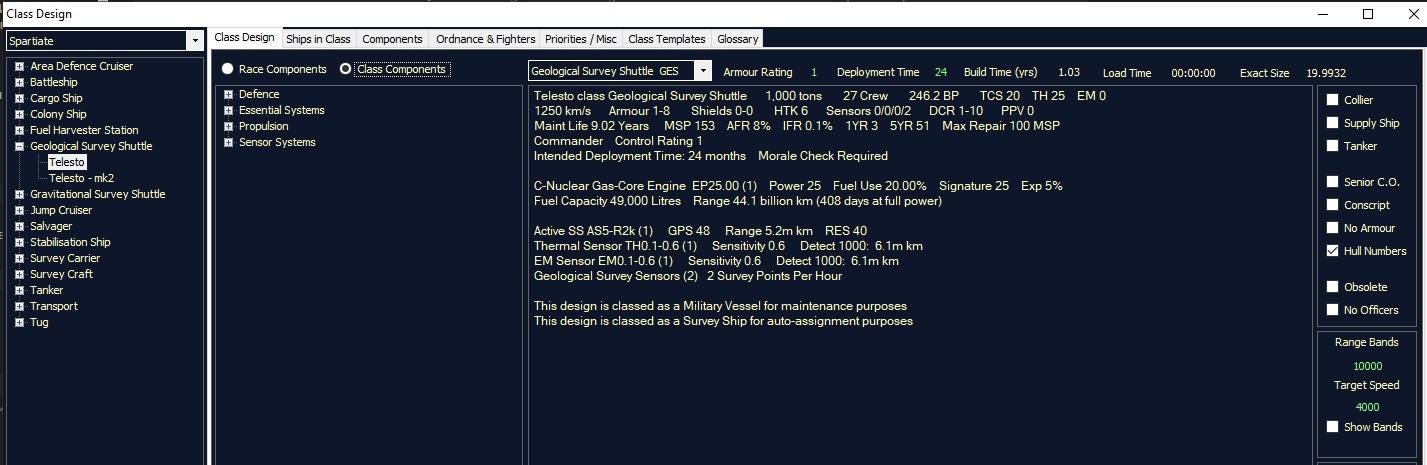
Task: Expand the Tanker tree node
Action: click(x=19, y=290)
